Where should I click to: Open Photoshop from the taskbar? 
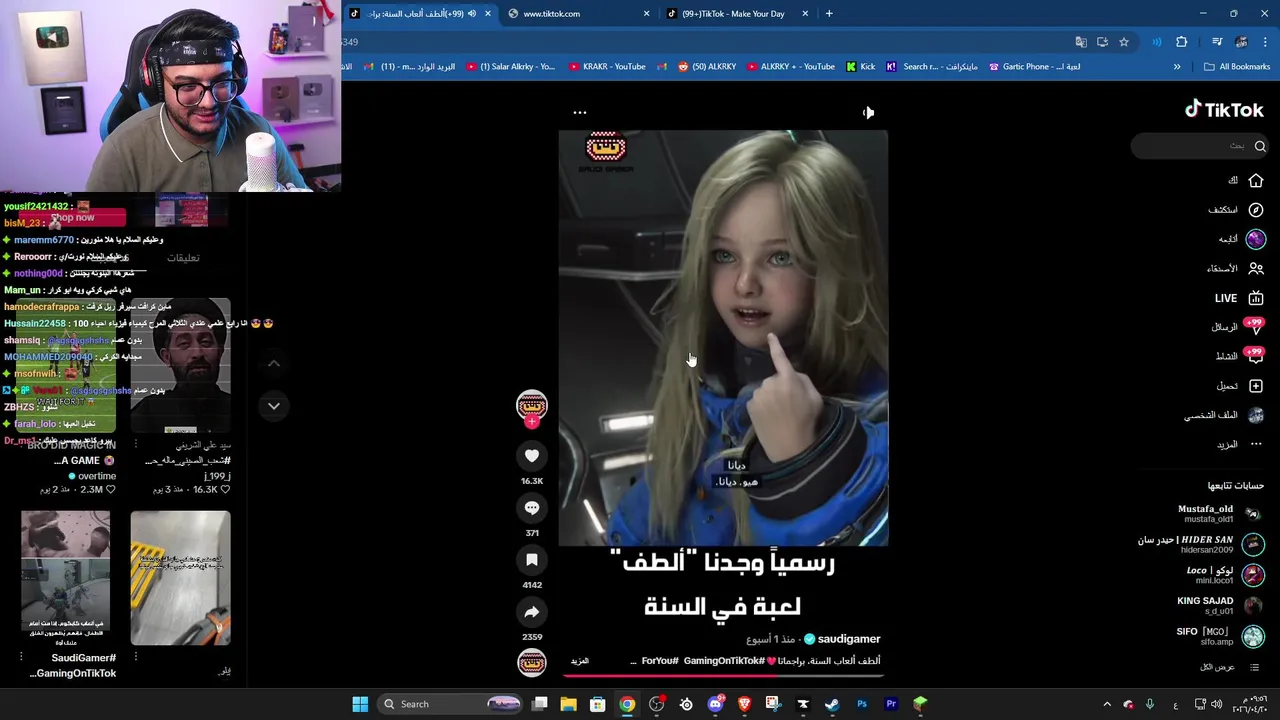(861, 704)
